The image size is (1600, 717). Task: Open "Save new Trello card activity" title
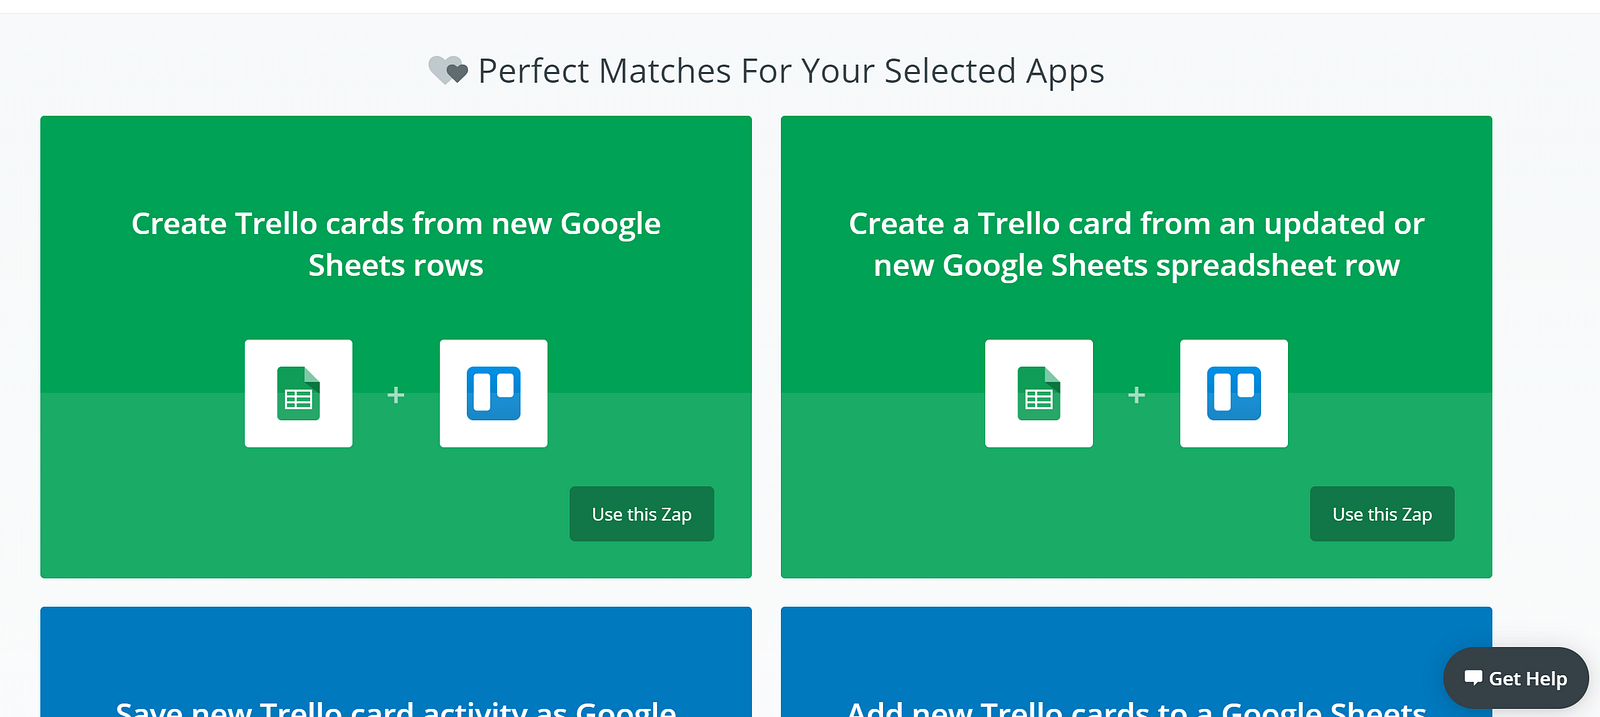(x=396, y=707)
